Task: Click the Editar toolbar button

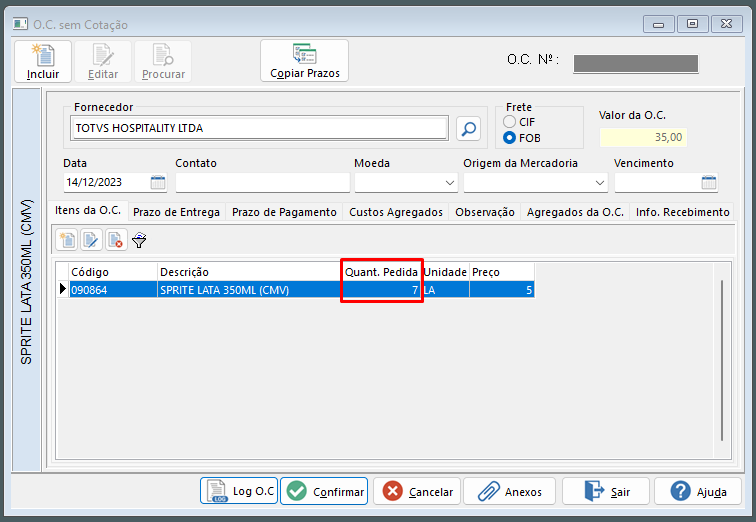Action: 103,61
